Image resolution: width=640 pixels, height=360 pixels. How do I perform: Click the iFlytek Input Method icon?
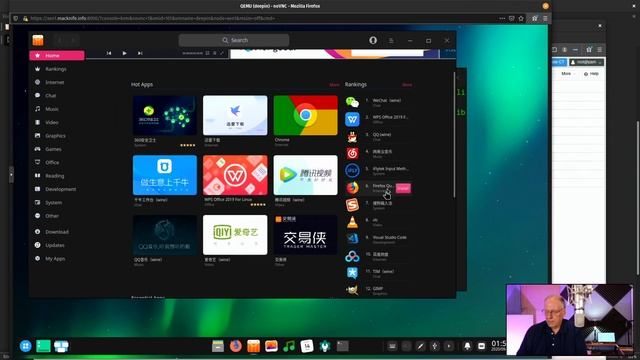(x=352, y=171)
